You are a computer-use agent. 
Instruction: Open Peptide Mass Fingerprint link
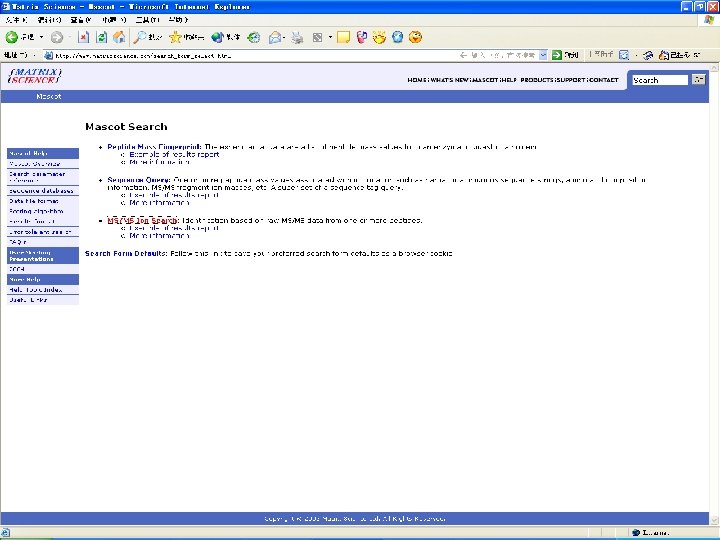154,147
